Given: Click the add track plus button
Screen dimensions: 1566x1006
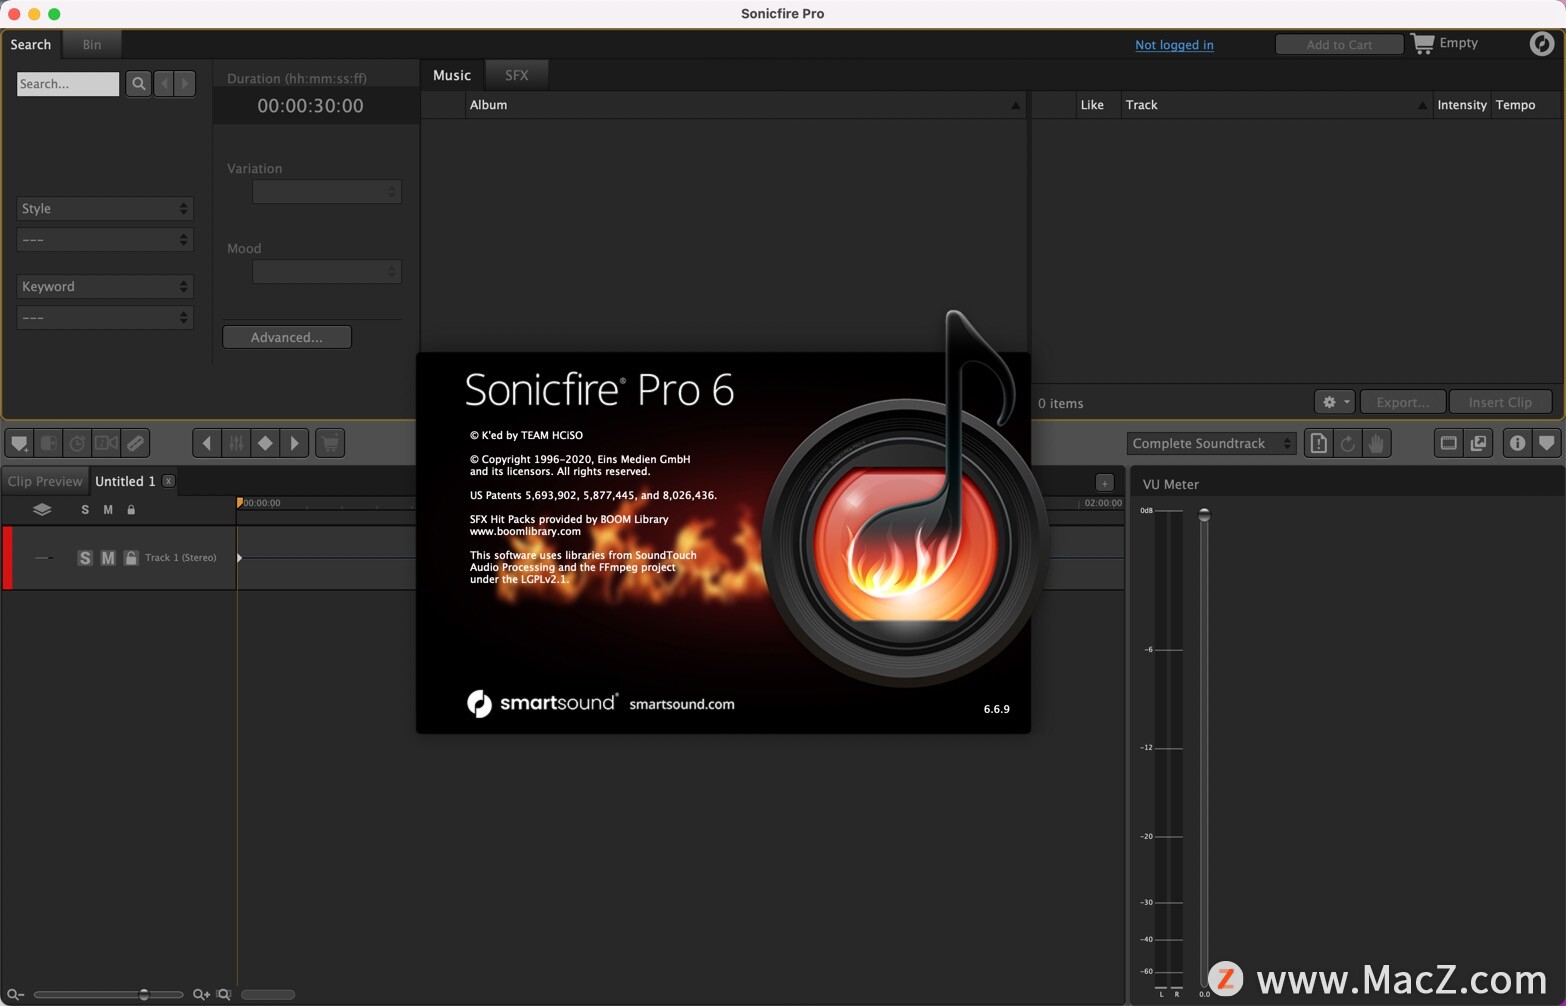Looking at the screenshot, I should pyautogui.click(x=1104, y=482).
